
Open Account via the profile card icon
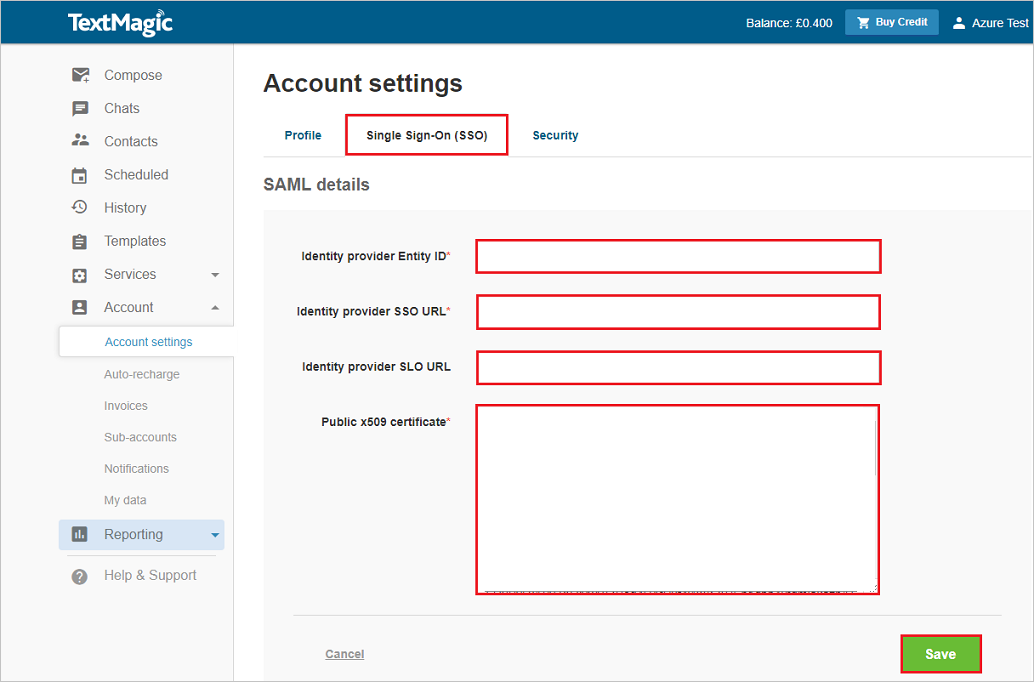tap(80, 307)
